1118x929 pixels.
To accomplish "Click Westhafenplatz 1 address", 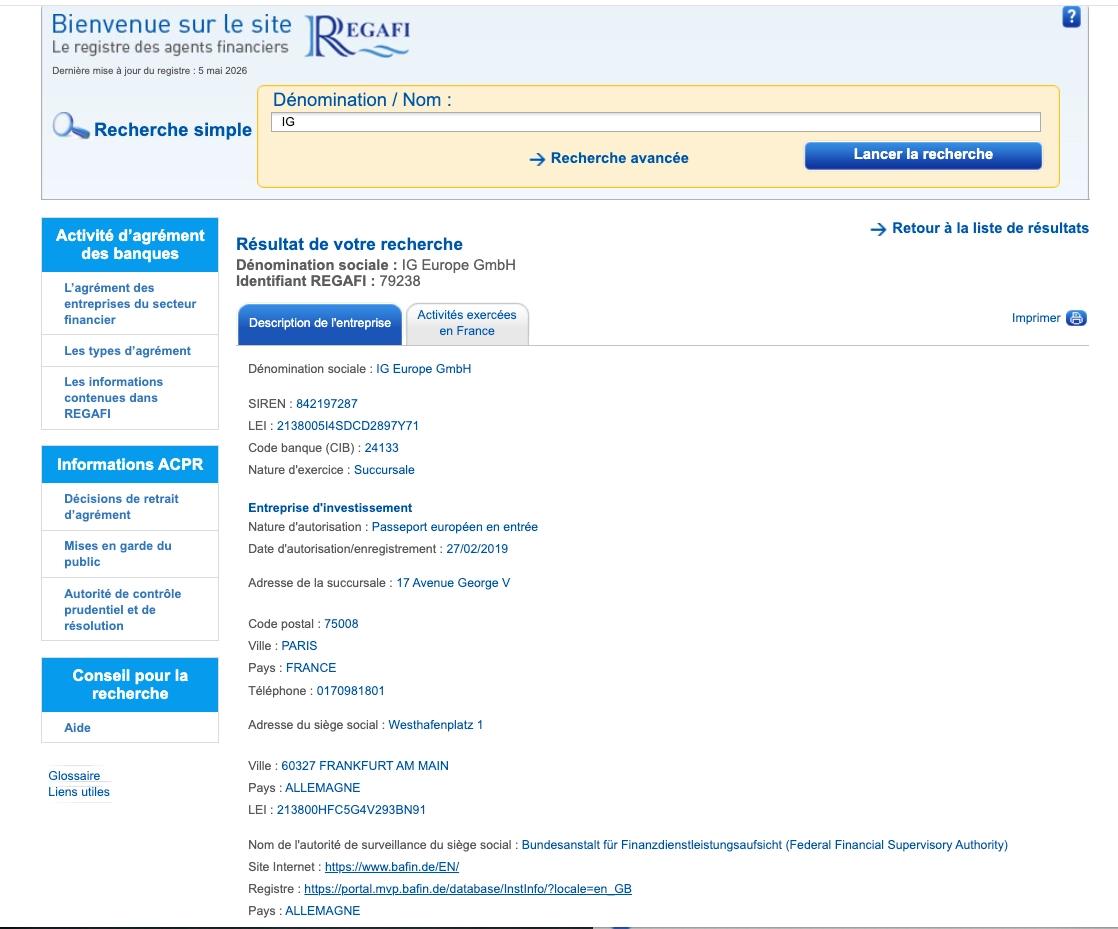I will click(435, 725).
